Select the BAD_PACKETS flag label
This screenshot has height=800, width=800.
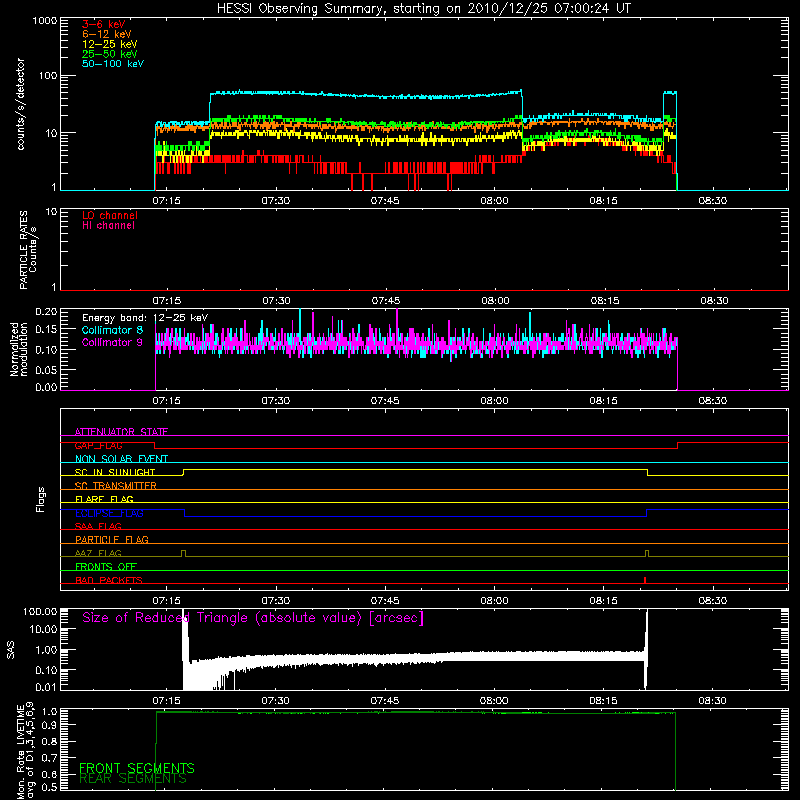[109, 580]
